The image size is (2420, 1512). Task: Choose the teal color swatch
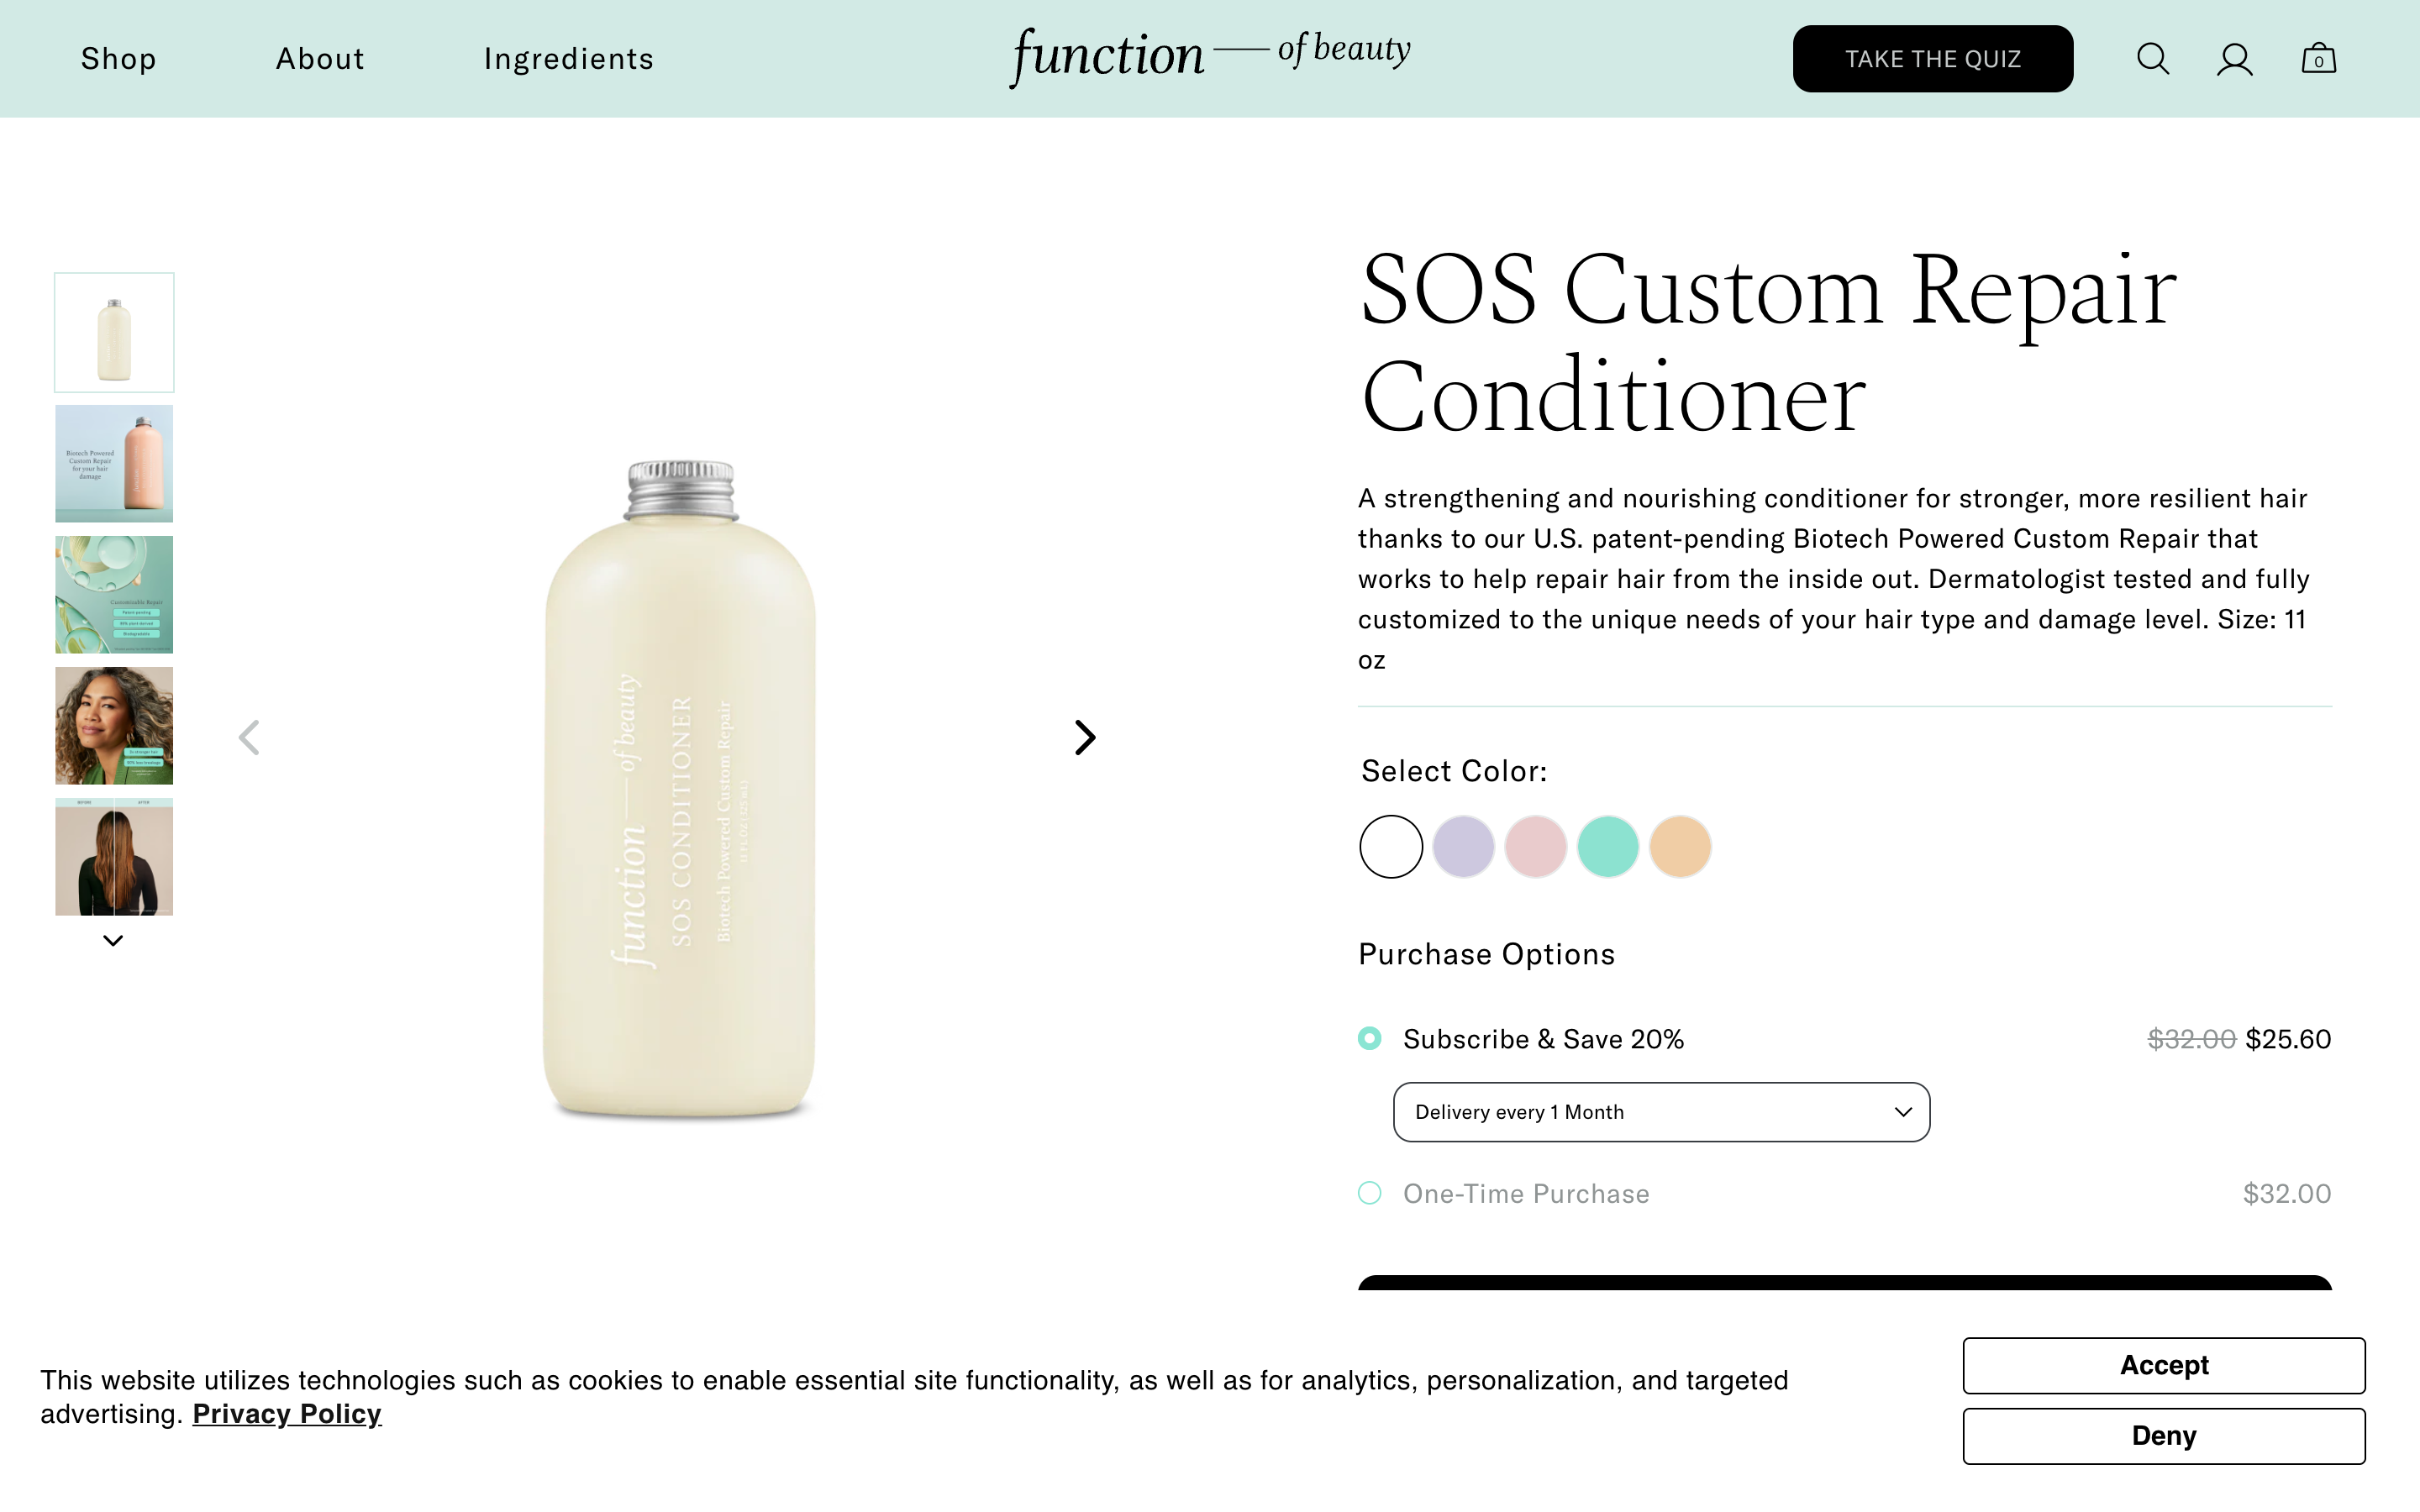1607,847
